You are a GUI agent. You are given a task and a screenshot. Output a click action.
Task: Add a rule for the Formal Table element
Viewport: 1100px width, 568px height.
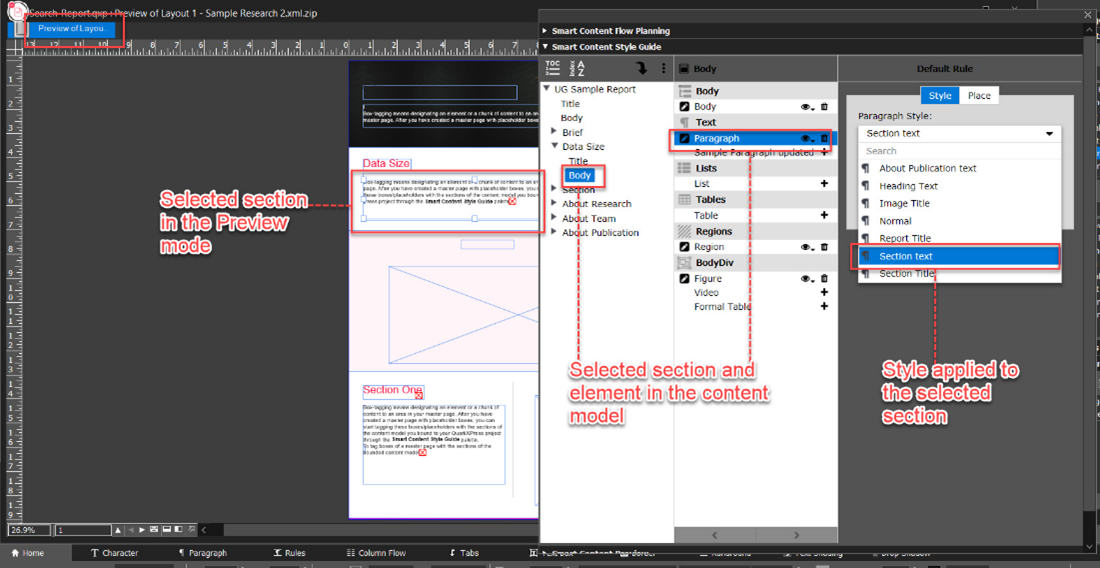pos(824,306)
